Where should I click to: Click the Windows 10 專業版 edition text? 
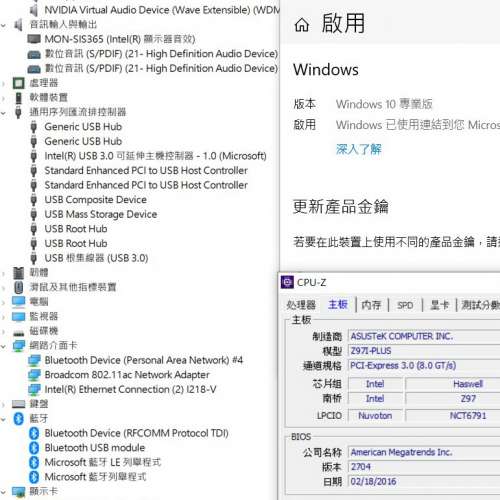pos(384,104)
